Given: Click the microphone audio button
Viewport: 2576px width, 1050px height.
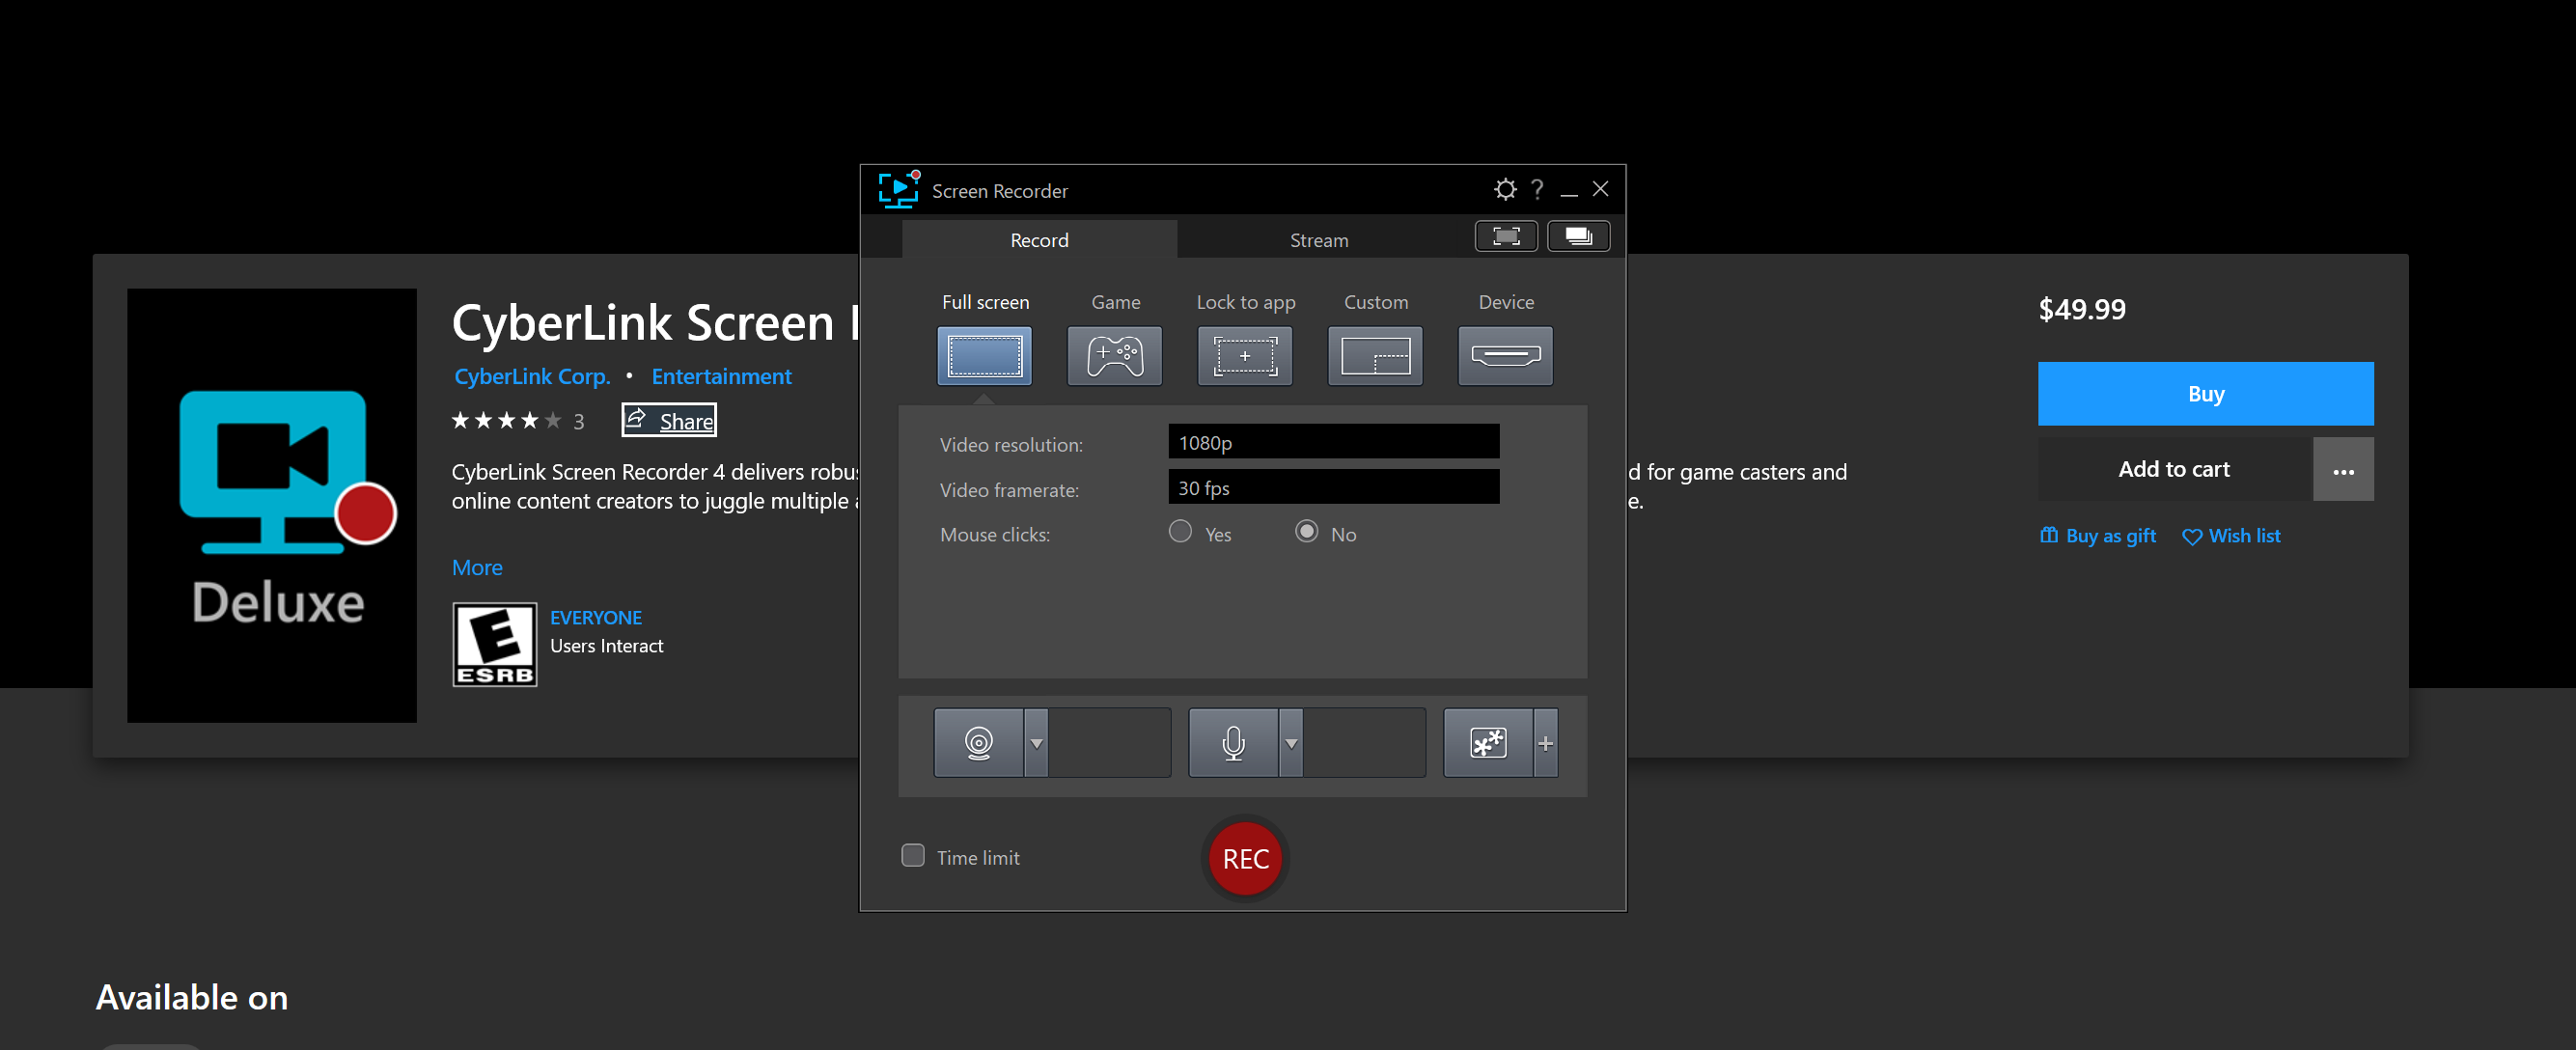Looking at the screenshot, I should 1233,743.
